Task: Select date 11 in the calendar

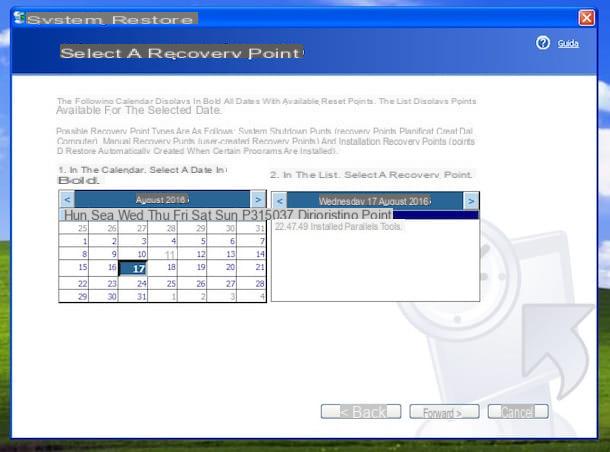Action: tap(163, 254)
